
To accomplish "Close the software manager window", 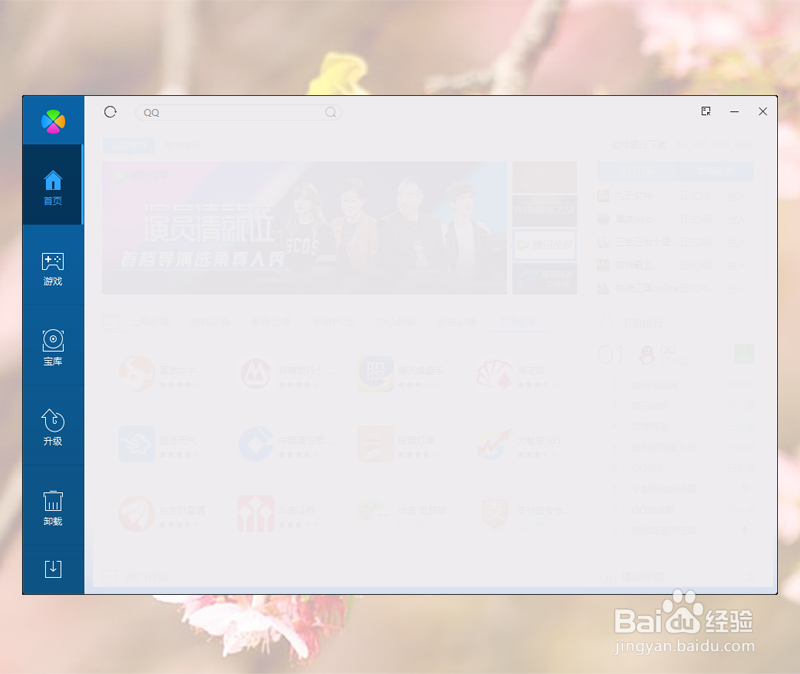I will pyautogui.click(x=763, y=111).
